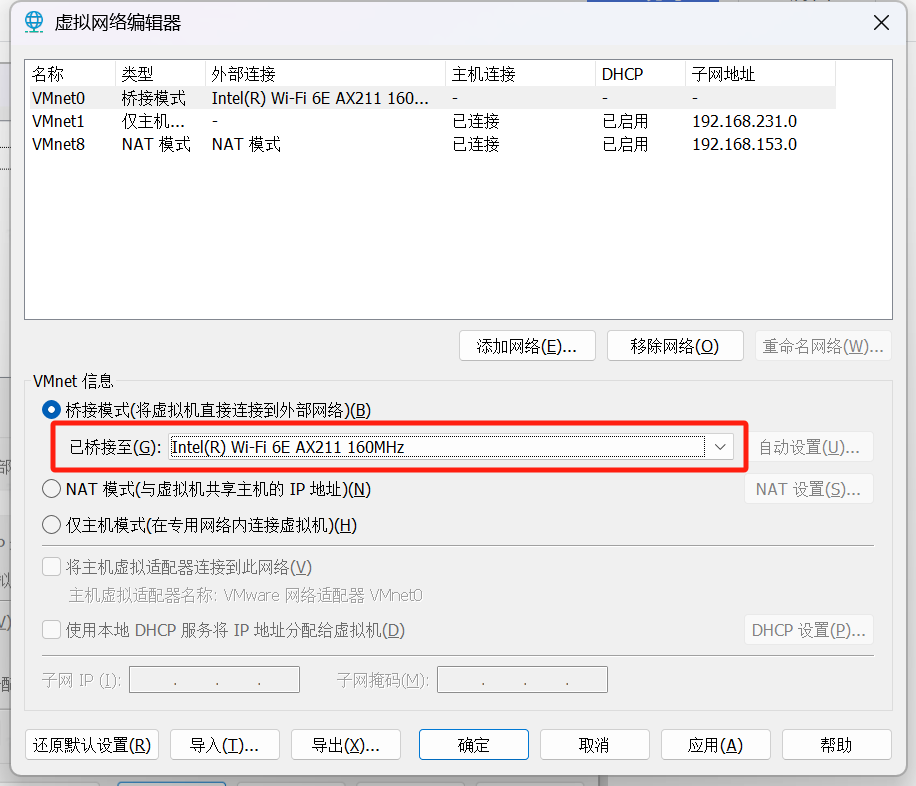Viewport: 916px width, 786px height.
Task: Click the 外部连接 column header
Action: pyautogui.click(x=325, y=74)
